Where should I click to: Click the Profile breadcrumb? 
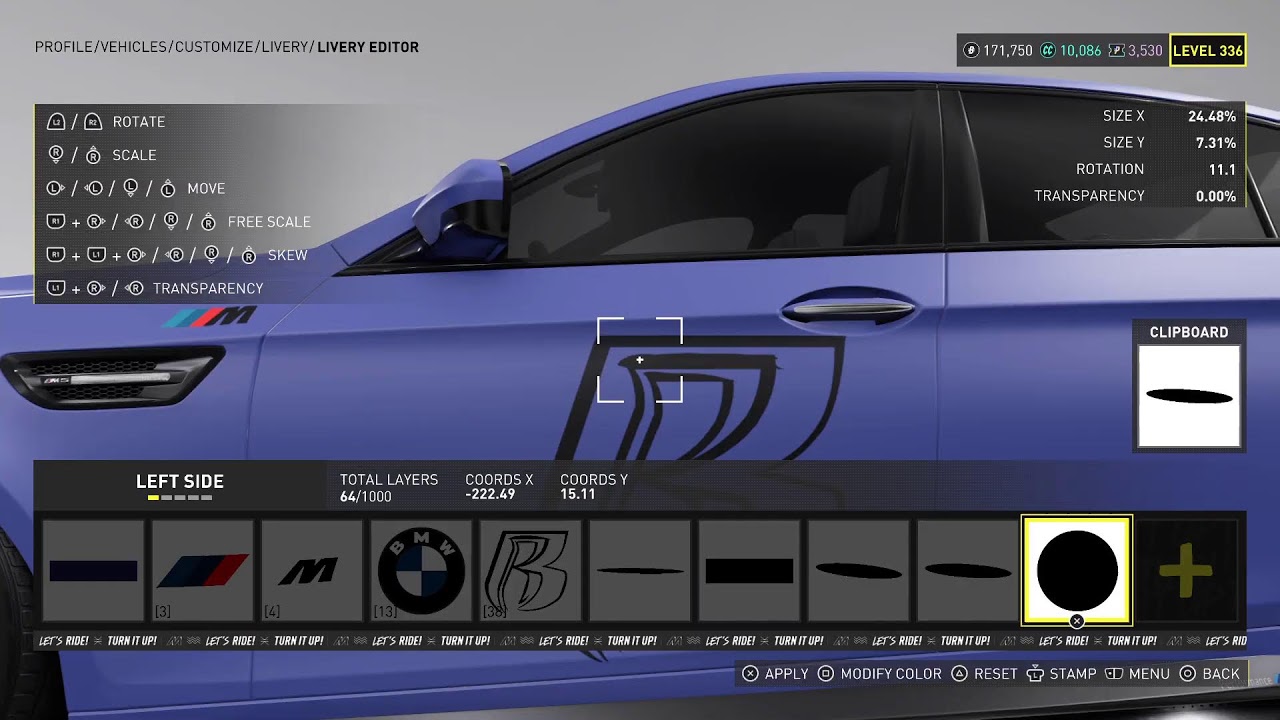(x=64, y=47)
